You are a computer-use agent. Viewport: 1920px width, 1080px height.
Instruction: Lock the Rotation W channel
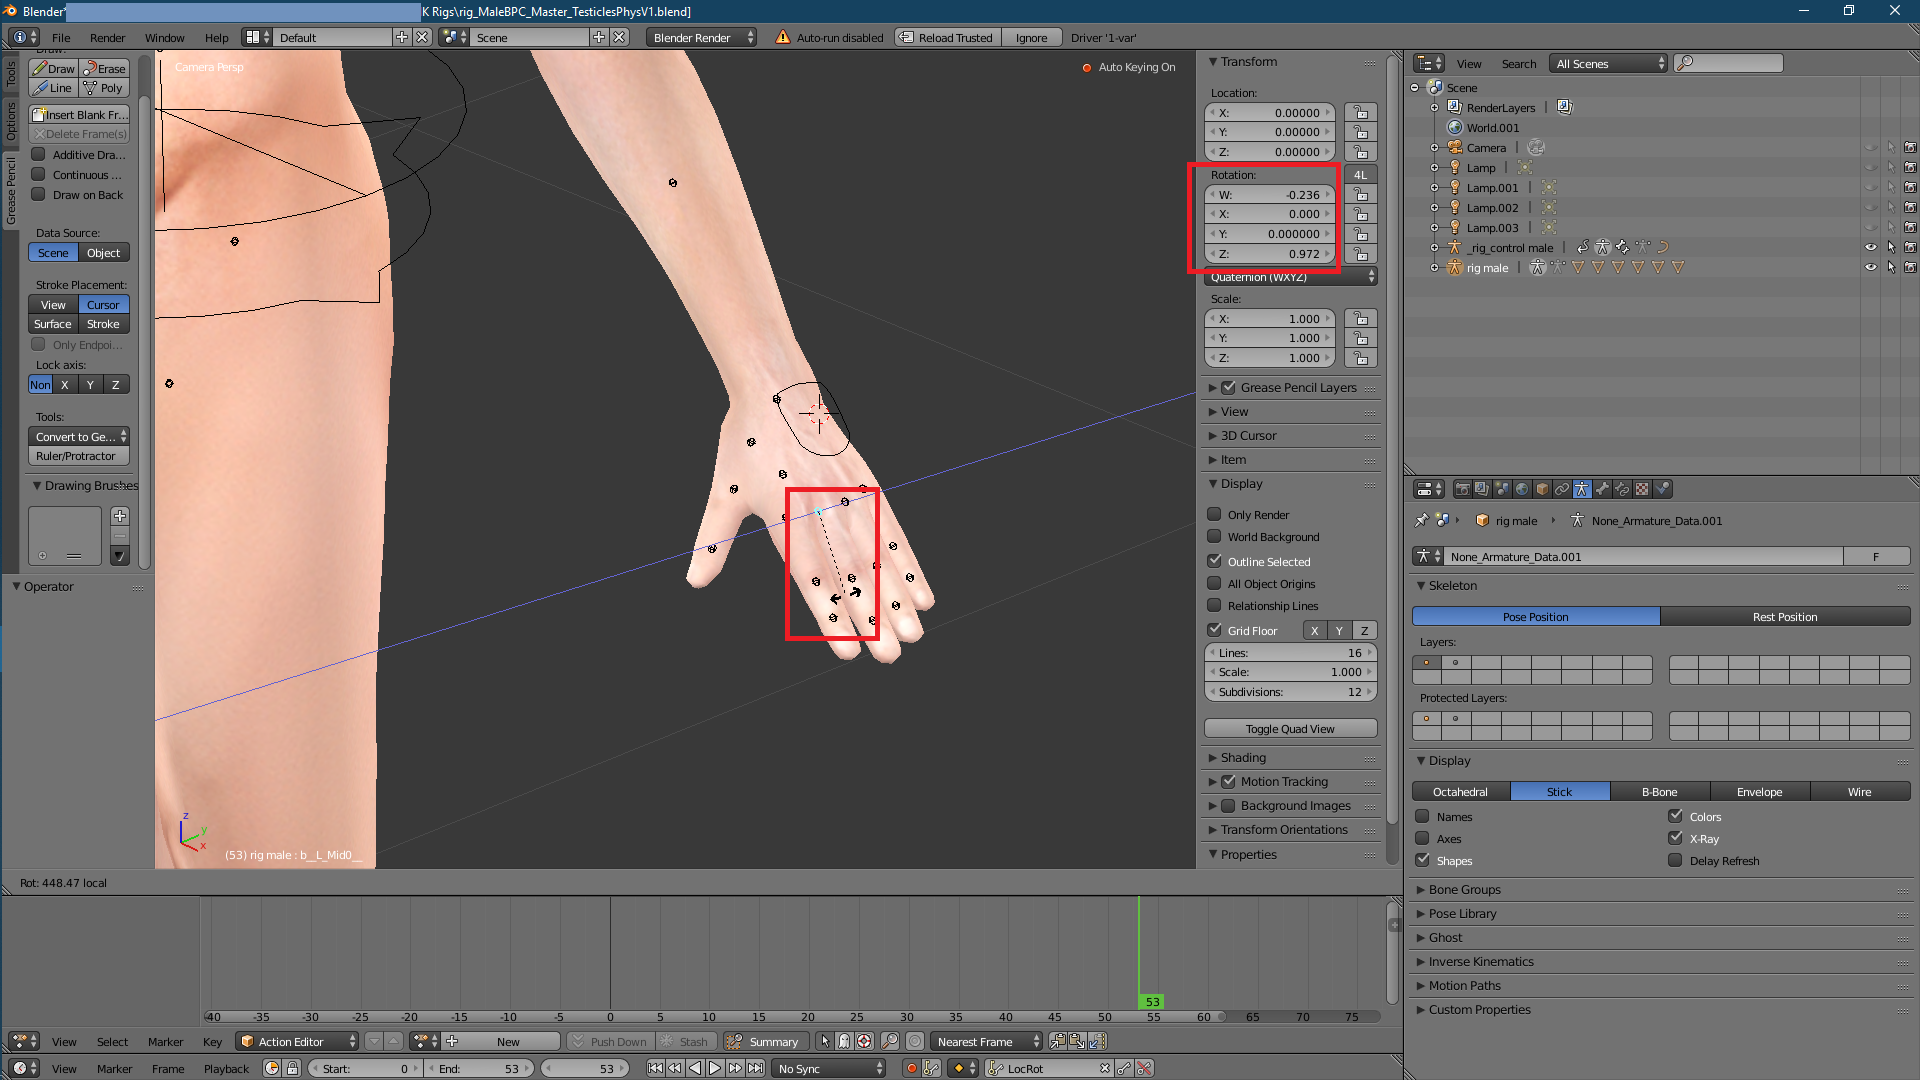pyautogui.click(x=1361, y=195)
